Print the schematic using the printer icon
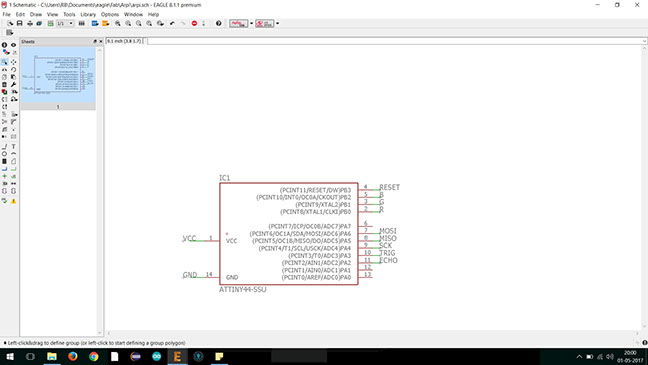Viewport: 648px width, 365px height. click(30, 24)
